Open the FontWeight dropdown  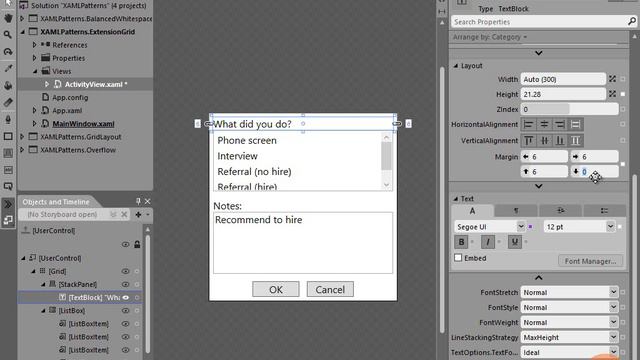613,322
